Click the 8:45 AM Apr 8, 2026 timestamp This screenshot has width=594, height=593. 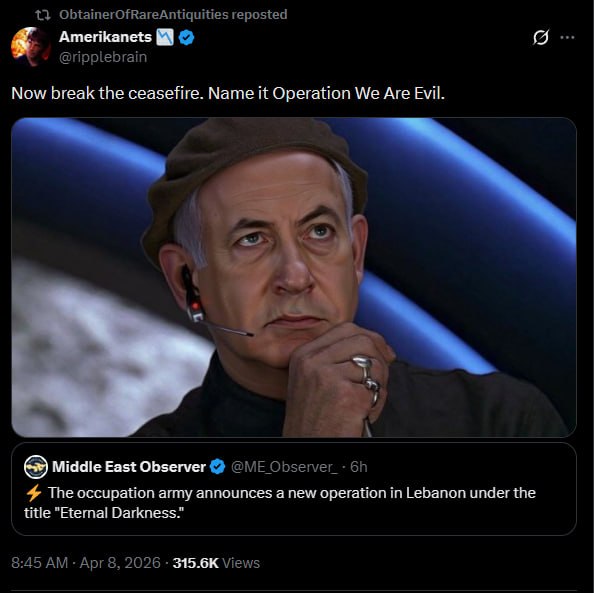click(x=86, y=563)
